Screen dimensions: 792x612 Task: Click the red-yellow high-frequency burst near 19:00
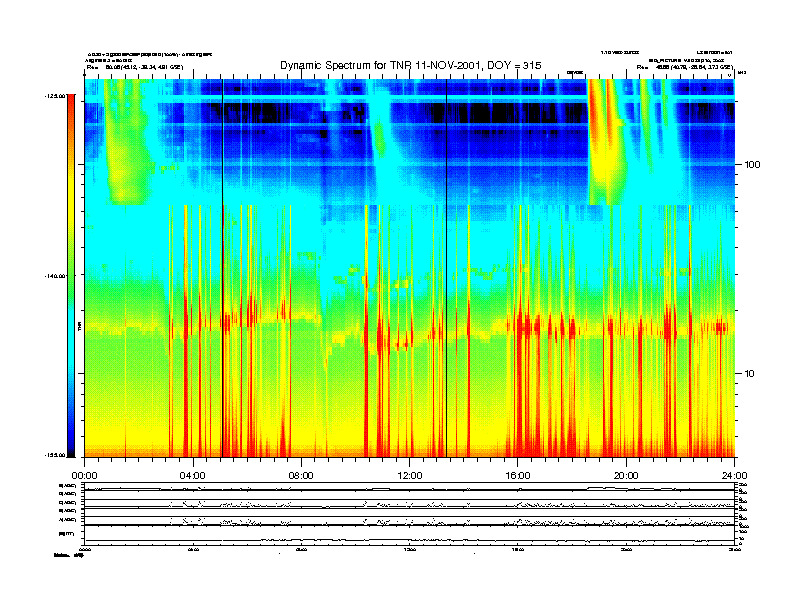point(606,144)
